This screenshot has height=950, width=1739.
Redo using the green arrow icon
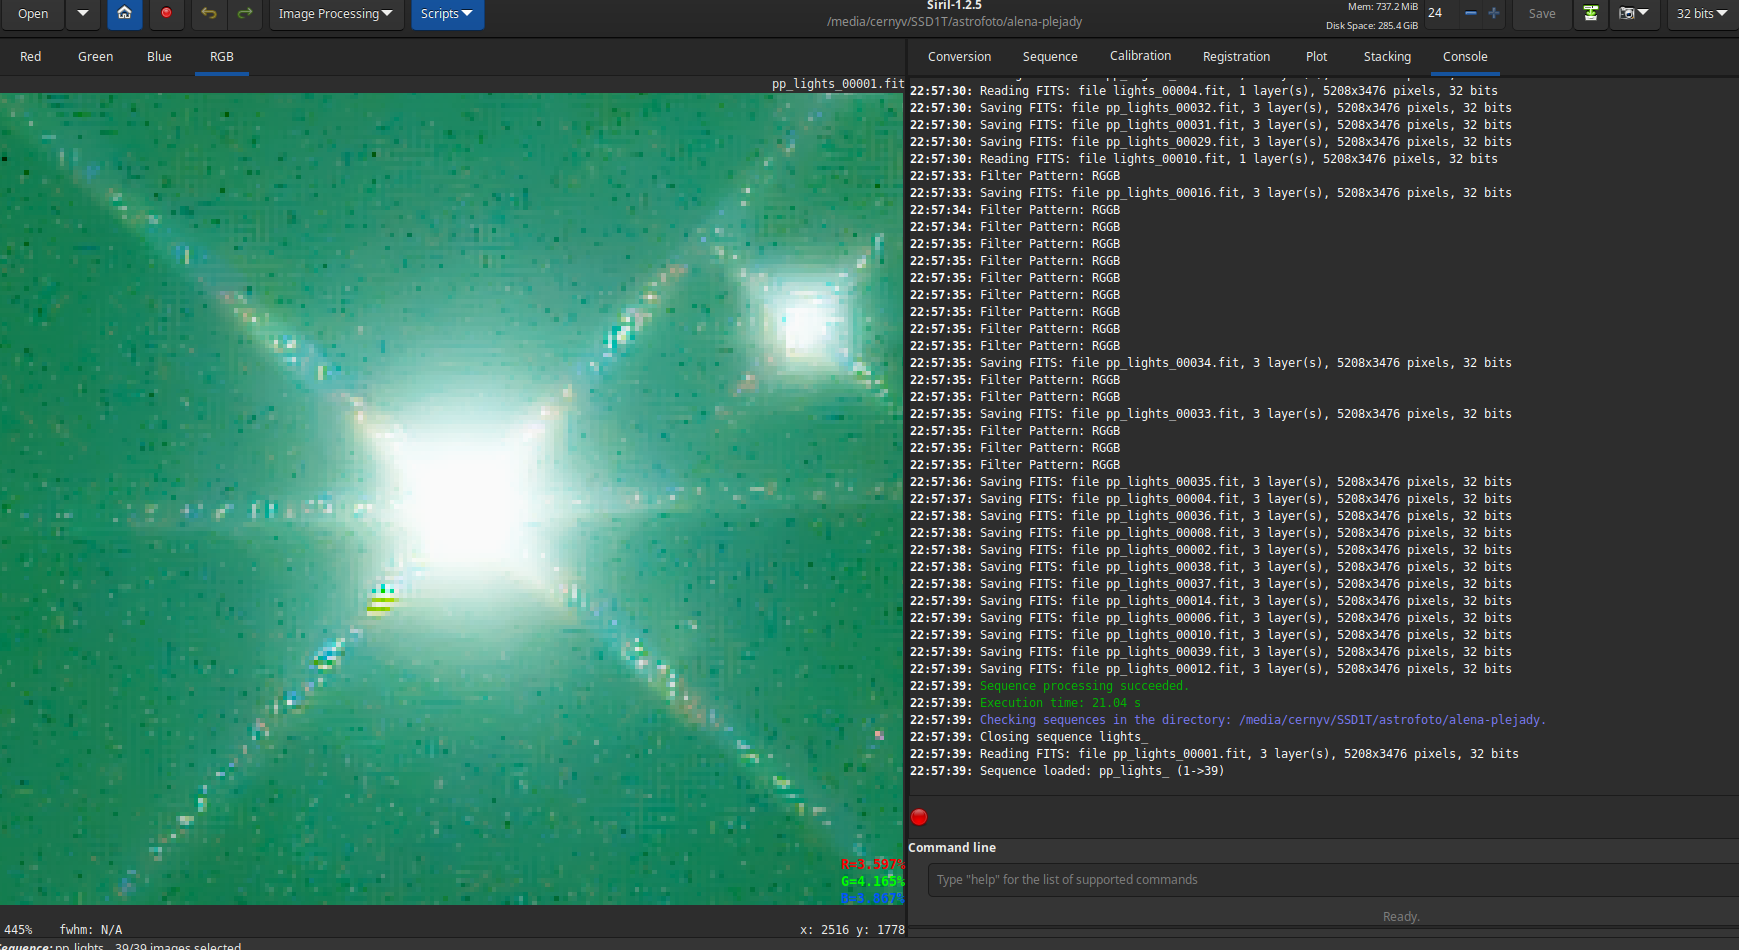[x=244, y=13]
